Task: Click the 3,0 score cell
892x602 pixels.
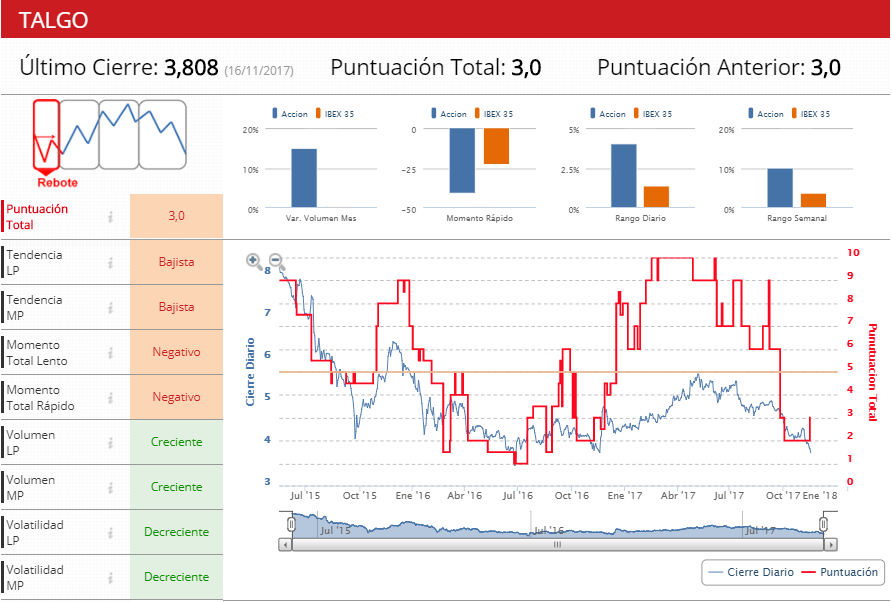Action: point(176,216)
